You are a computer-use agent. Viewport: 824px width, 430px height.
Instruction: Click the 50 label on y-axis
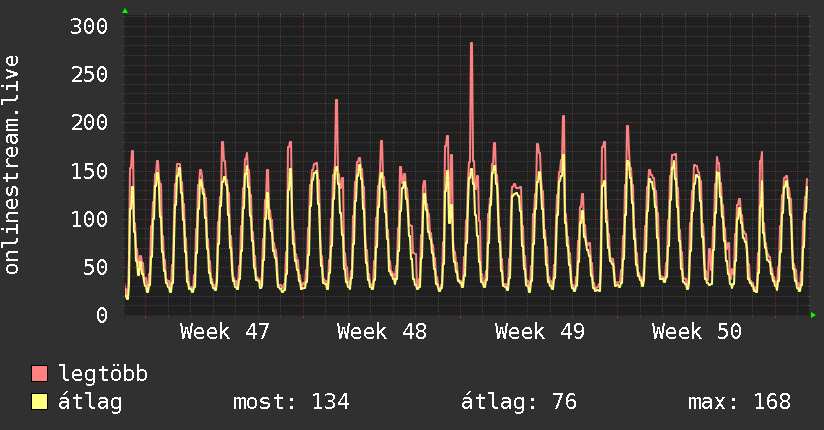[x=94, y=267]
